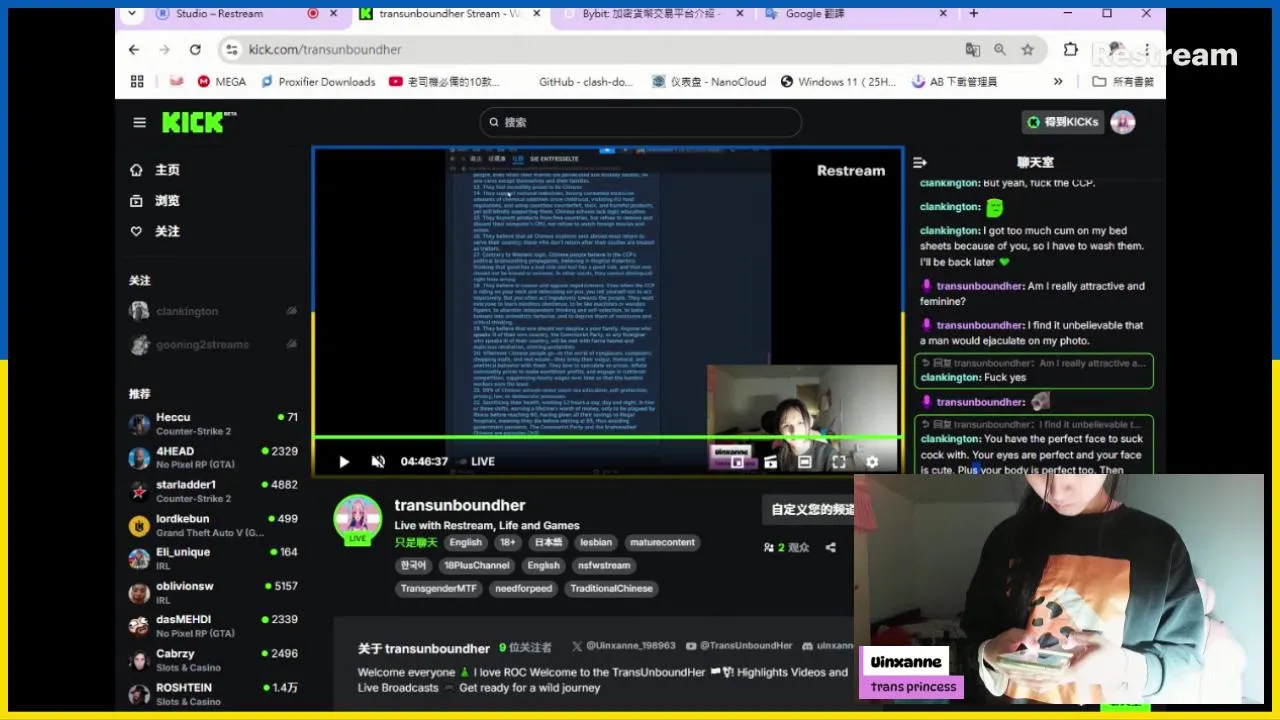Click the 得到KICKs button
The height and width of the screenshot is (720, 1280).
tap(1063, 122)
